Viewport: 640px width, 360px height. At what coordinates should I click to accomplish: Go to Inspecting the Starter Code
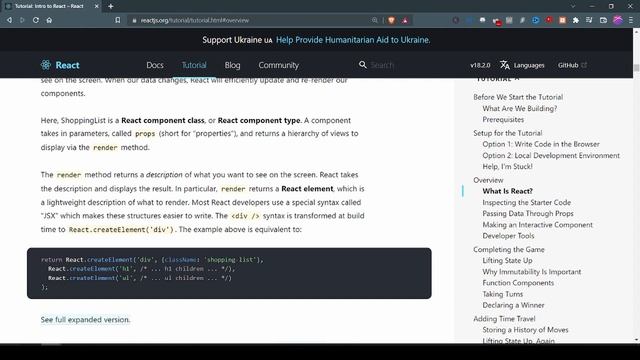click(527, 202)
